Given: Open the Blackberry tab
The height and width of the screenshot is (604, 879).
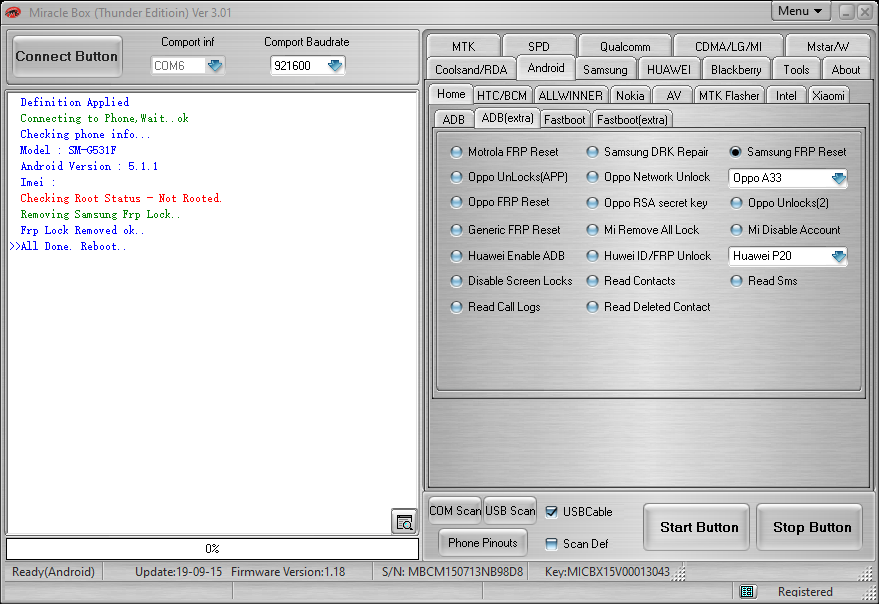Looking at the screenshot, I should coord(735,70).
